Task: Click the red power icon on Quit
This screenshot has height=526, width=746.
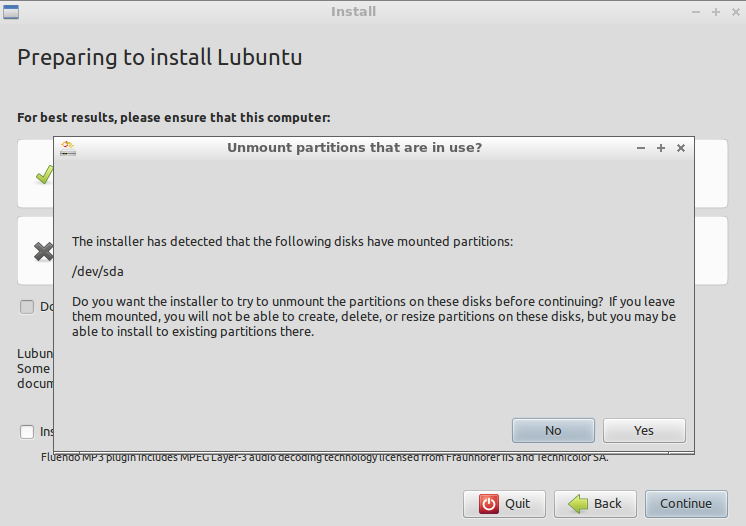Action: tap(489, 504)
